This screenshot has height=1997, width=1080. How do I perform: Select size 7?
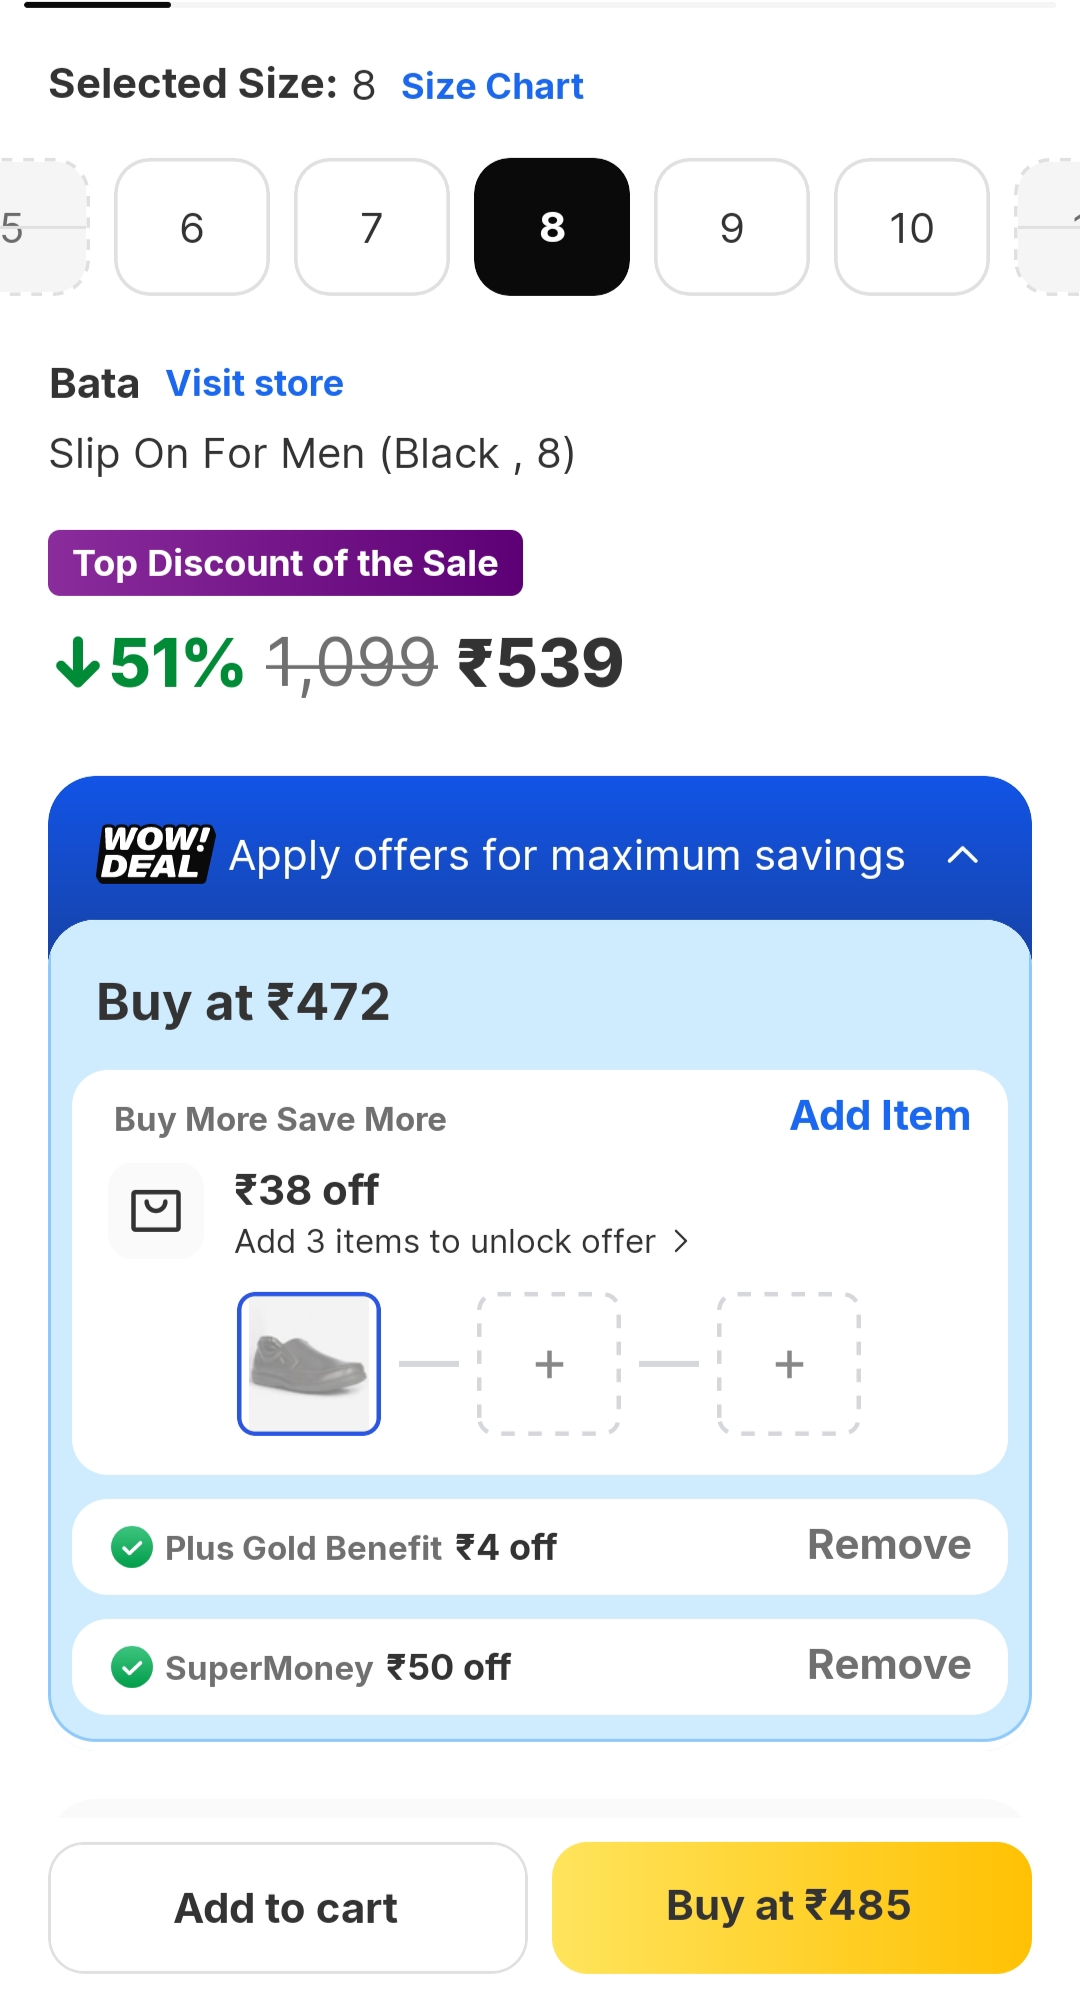pyautogui.click(x=372, y=228)
